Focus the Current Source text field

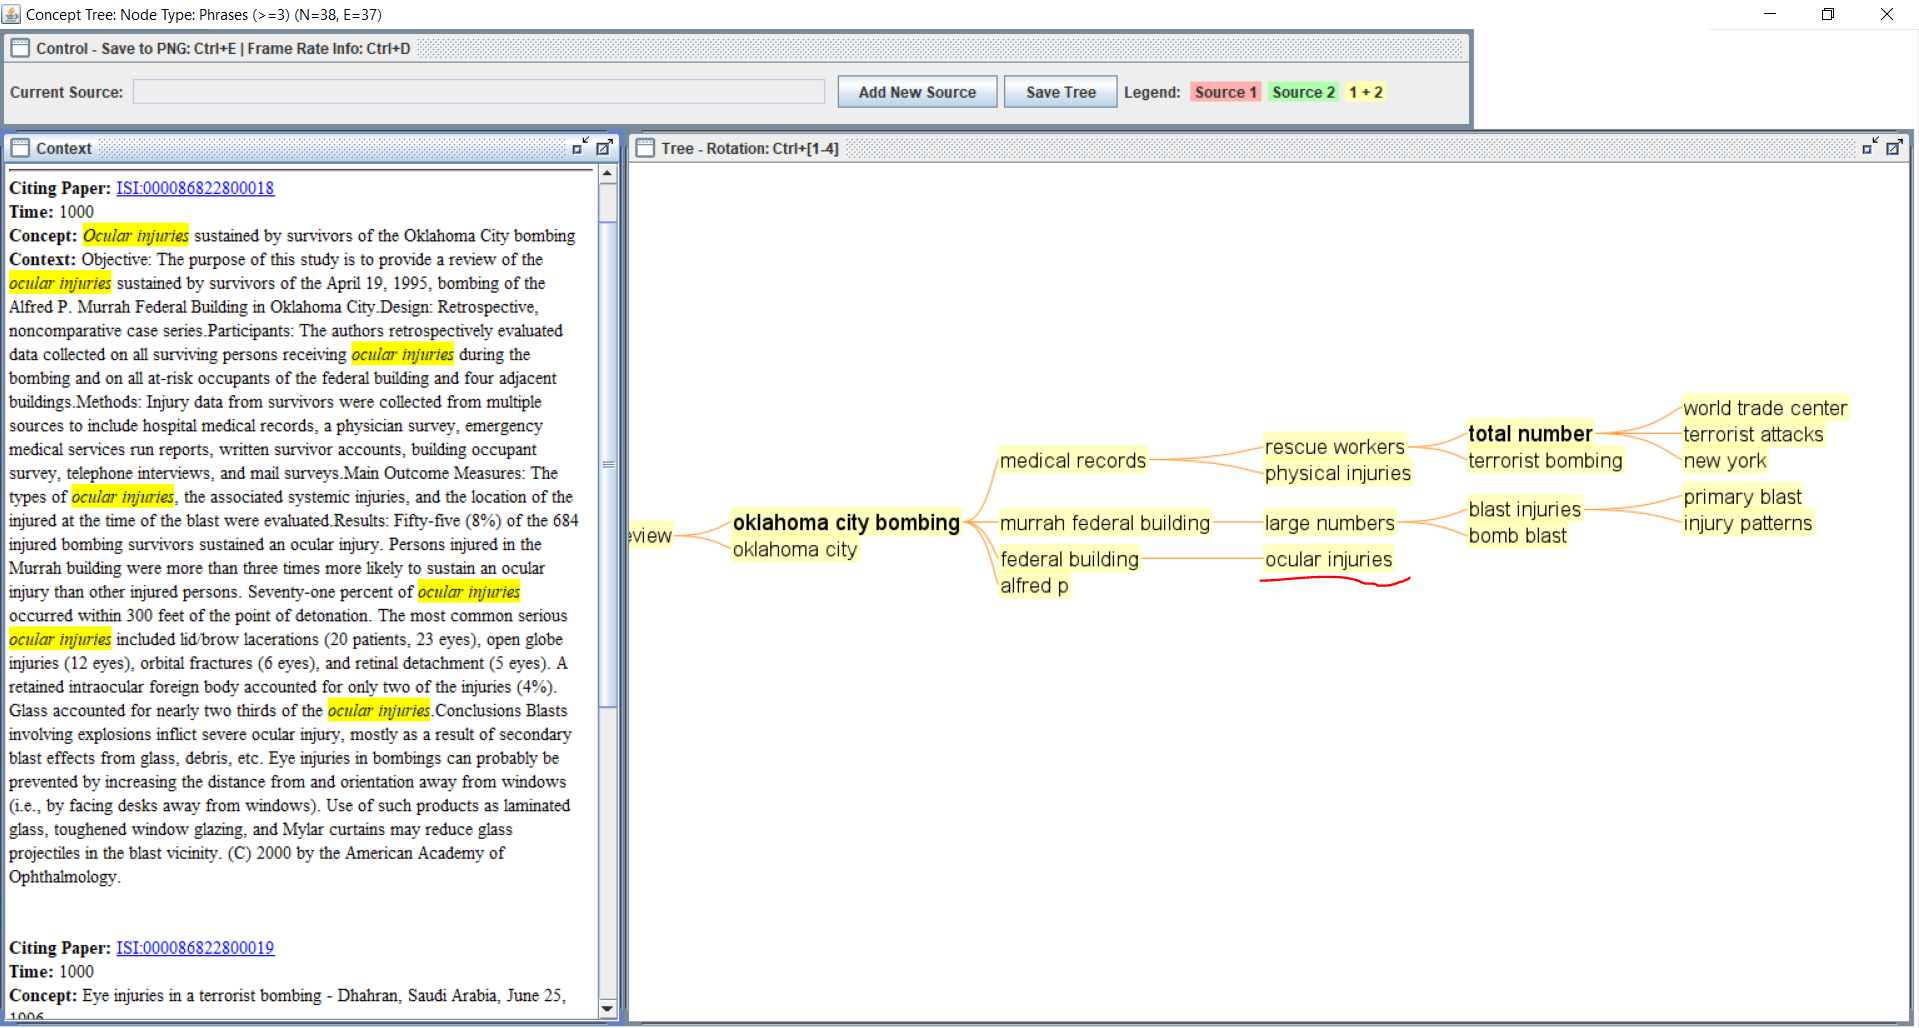(x=478, y=92)
